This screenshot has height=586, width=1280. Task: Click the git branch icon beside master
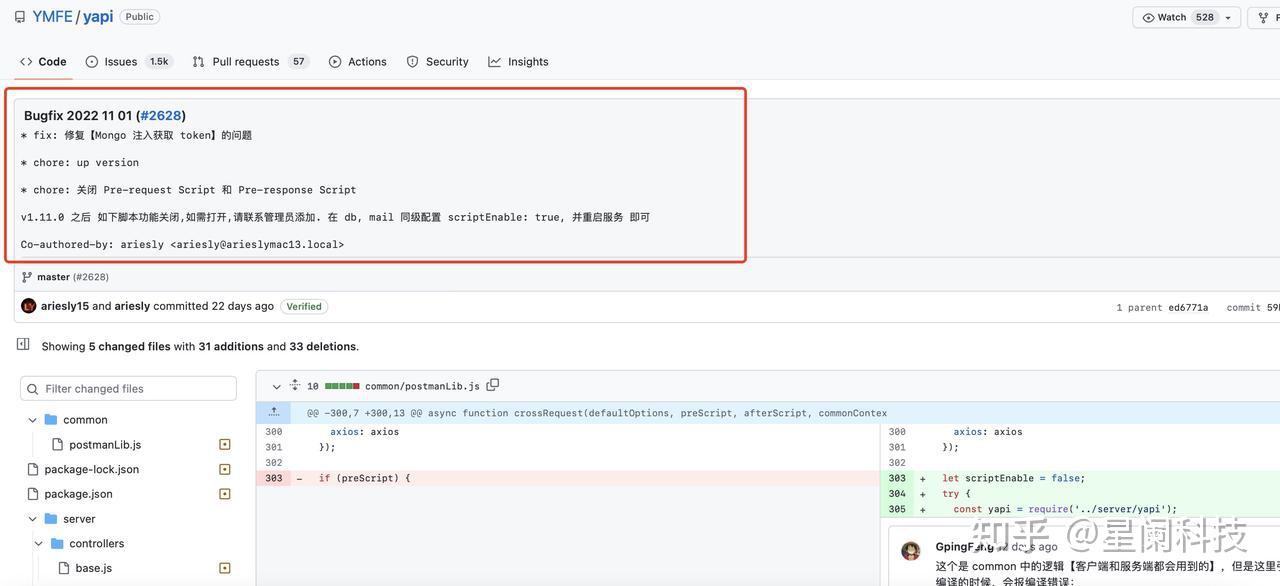27,277
